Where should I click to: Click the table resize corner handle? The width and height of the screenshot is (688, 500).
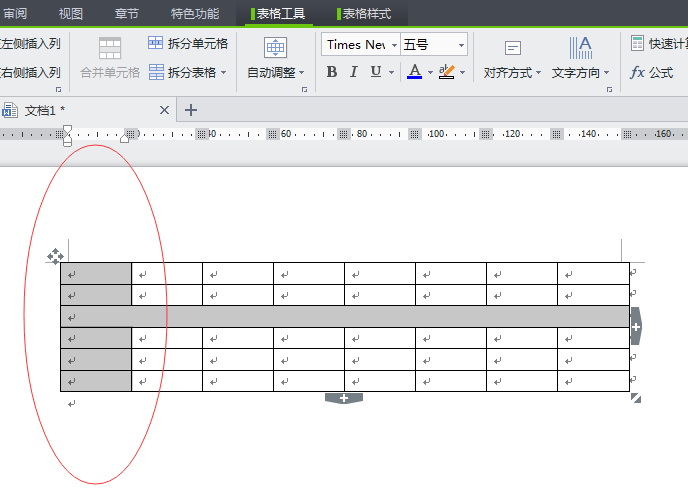636,398
